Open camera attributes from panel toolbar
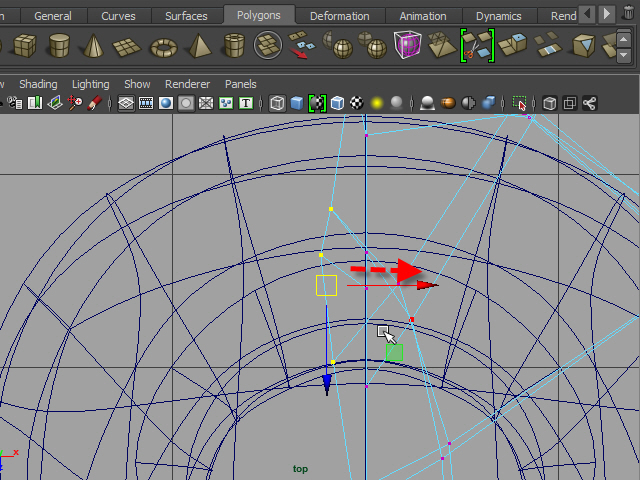 coord(16,103)
